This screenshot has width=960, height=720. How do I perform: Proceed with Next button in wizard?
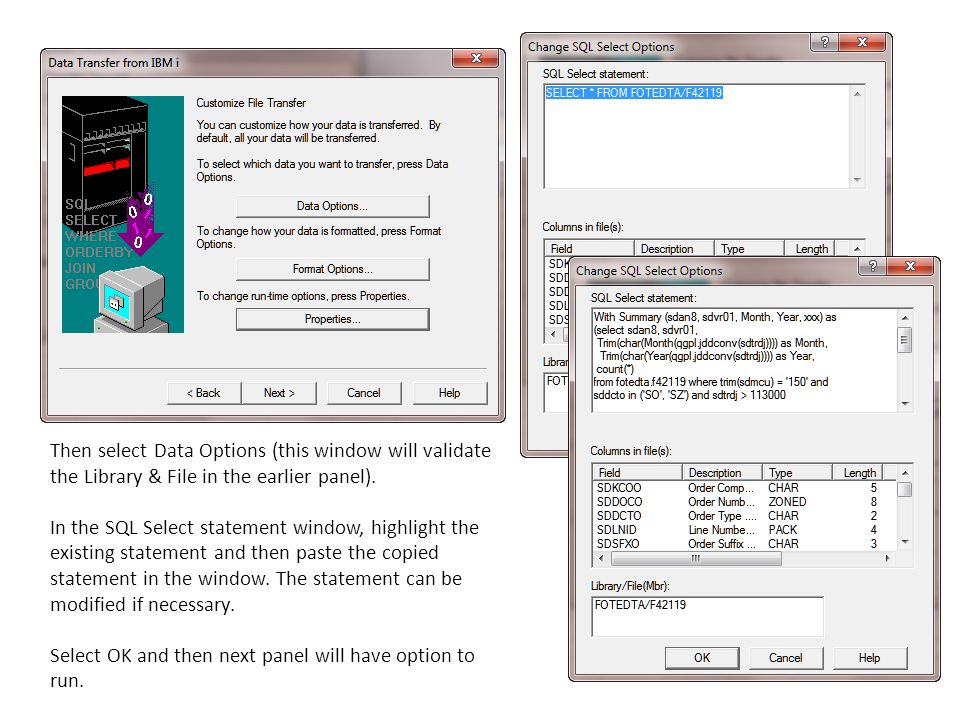[279, 393]
